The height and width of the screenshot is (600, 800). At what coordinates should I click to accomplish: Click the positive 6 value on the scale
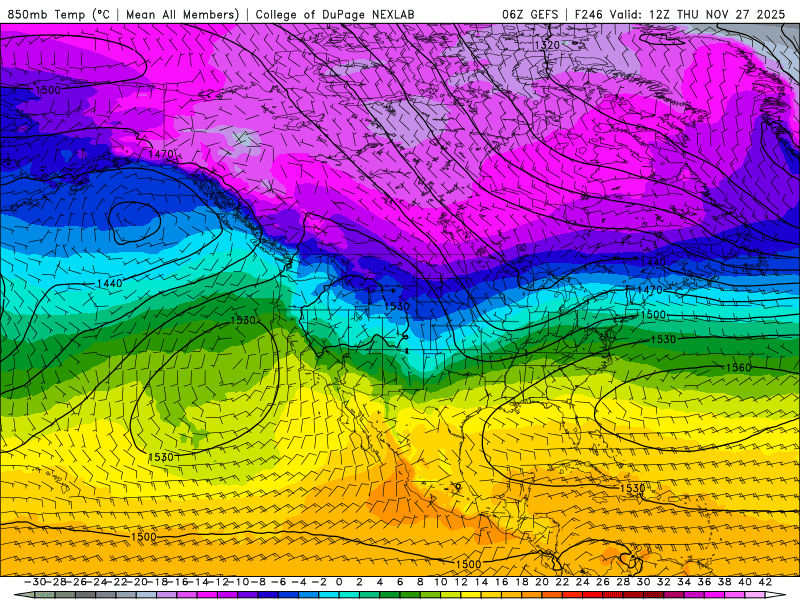400,582
